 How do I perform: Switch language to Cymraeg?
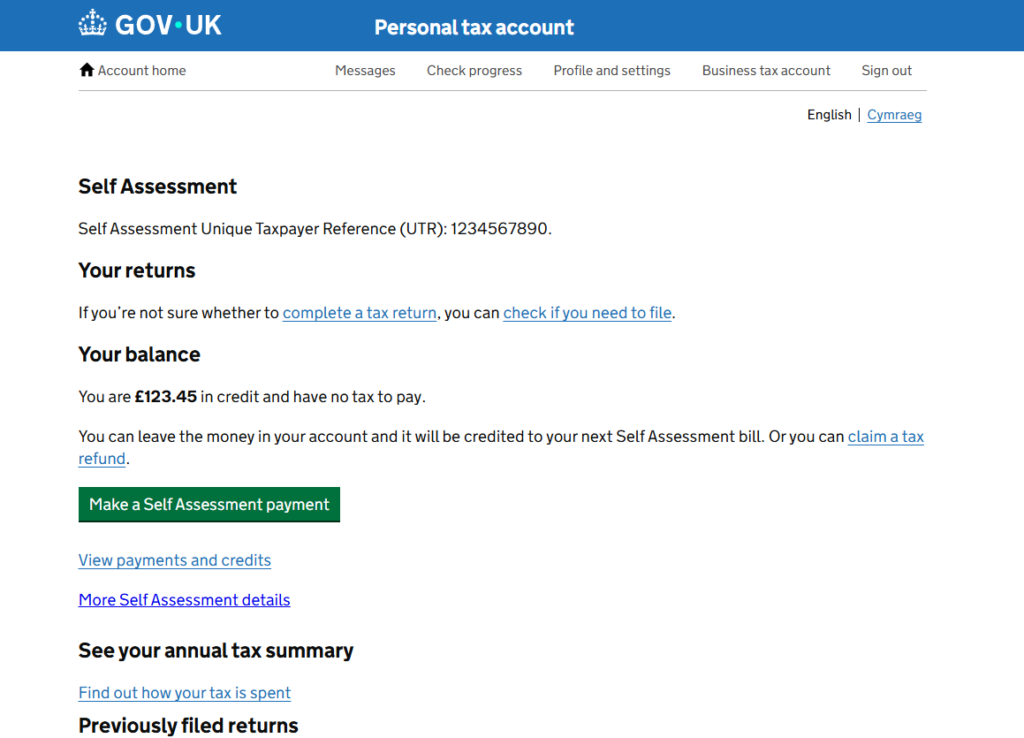(894, 115)
